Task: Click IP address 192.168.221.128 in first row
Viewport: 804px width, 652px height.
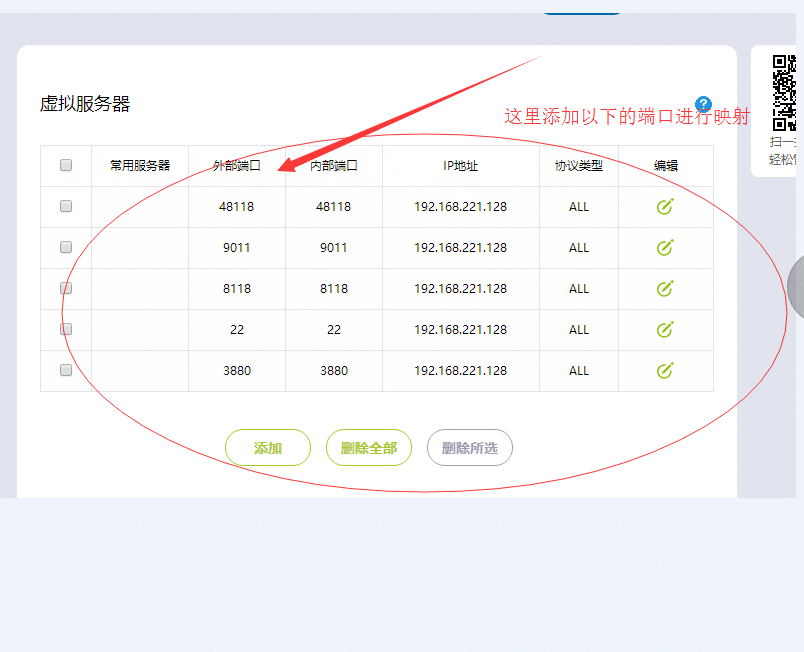Action: click(x=460, y=206)
